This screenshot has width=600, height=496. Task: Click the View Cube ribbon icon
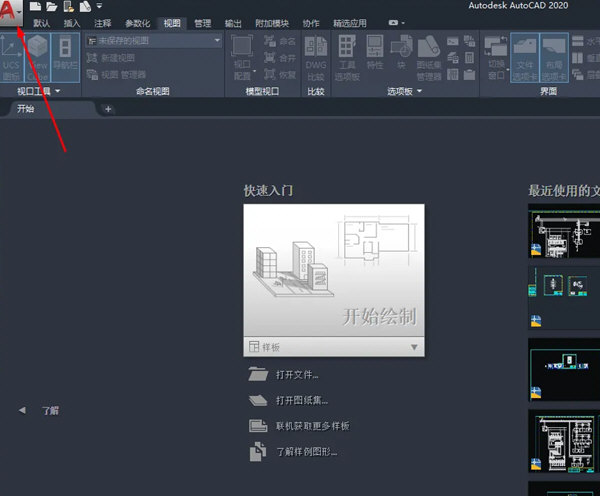pos(38,55)
